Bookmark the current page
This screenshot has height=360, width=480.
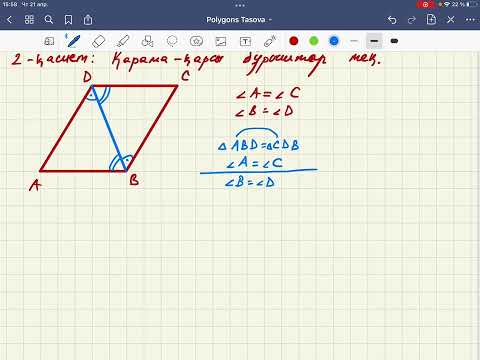(x=68, y=20)
